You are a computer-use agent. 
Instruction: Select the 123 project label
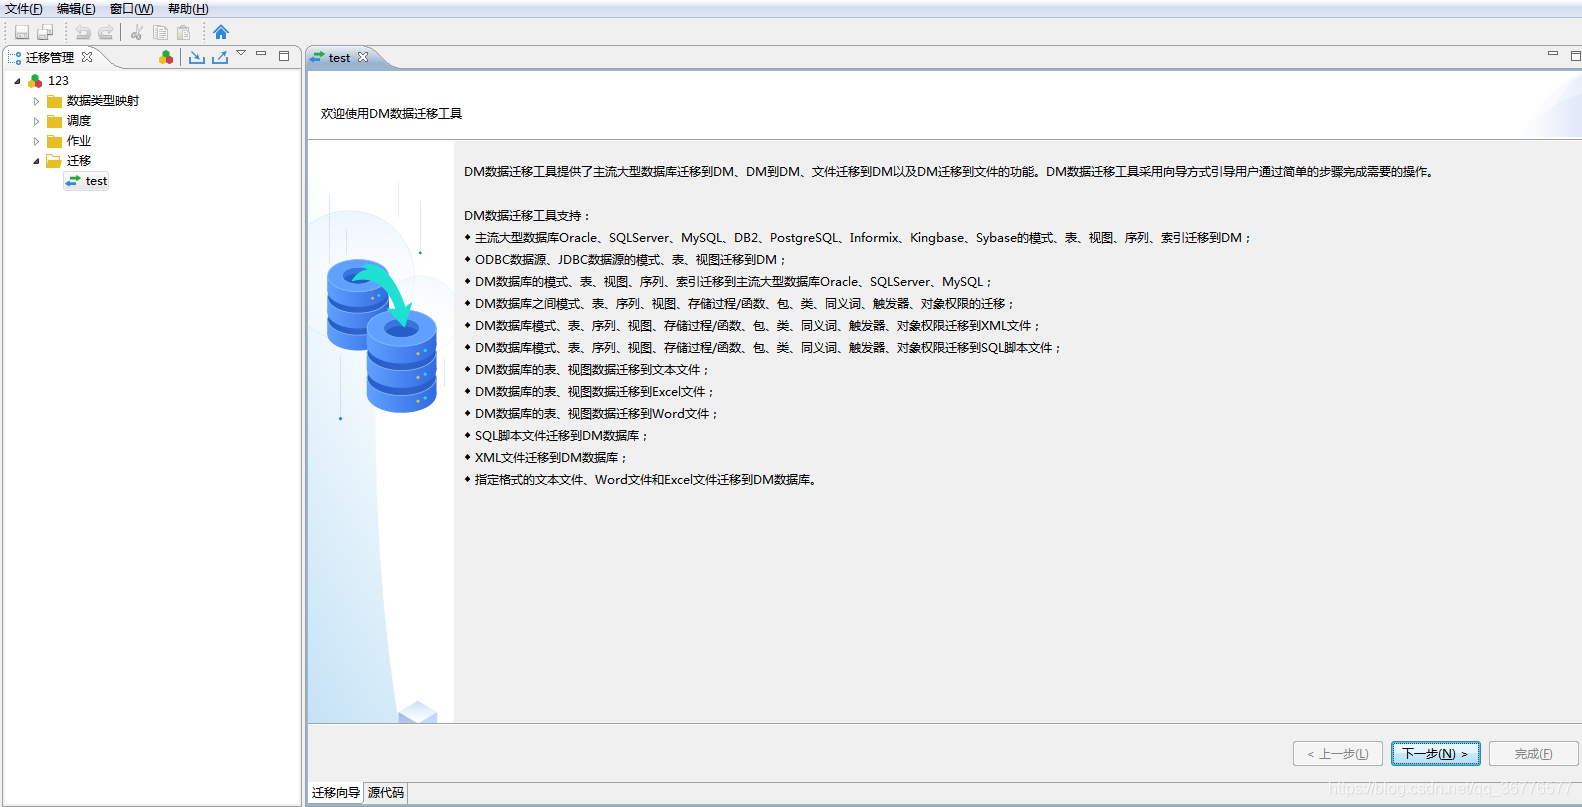tap(58, 81)
